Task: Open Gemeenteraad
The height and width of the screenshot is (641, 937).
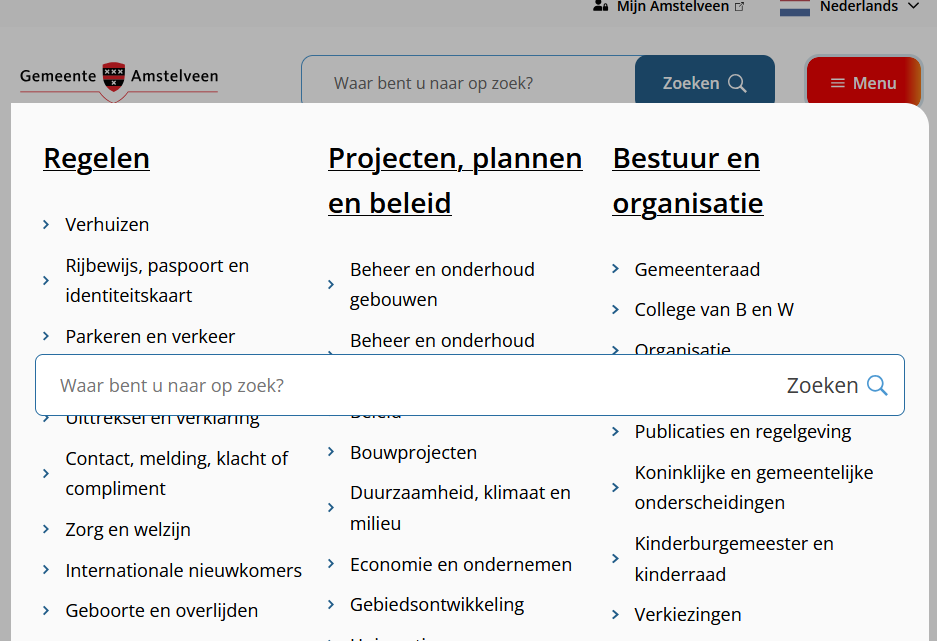Action: pyautogui.click(x=697, y=269)
